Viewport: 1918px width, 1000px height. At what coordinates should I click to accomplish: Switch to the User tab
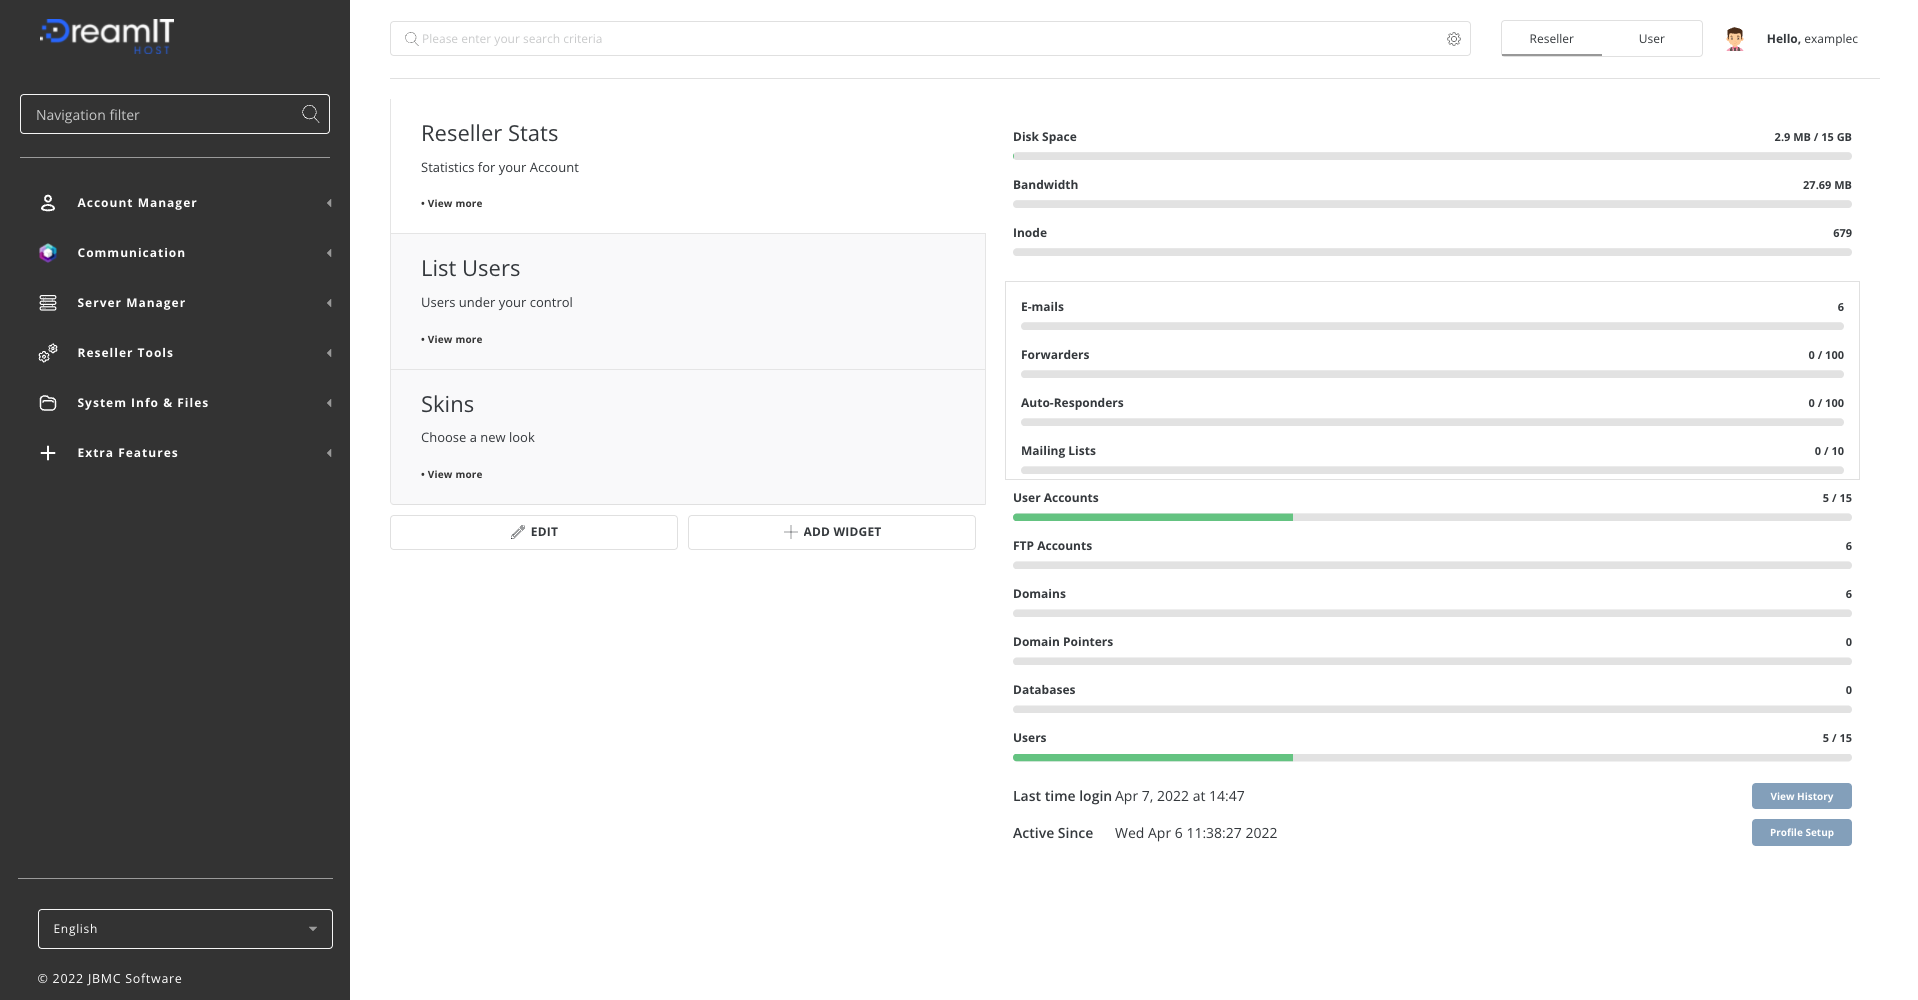(x=1651, y=38)
